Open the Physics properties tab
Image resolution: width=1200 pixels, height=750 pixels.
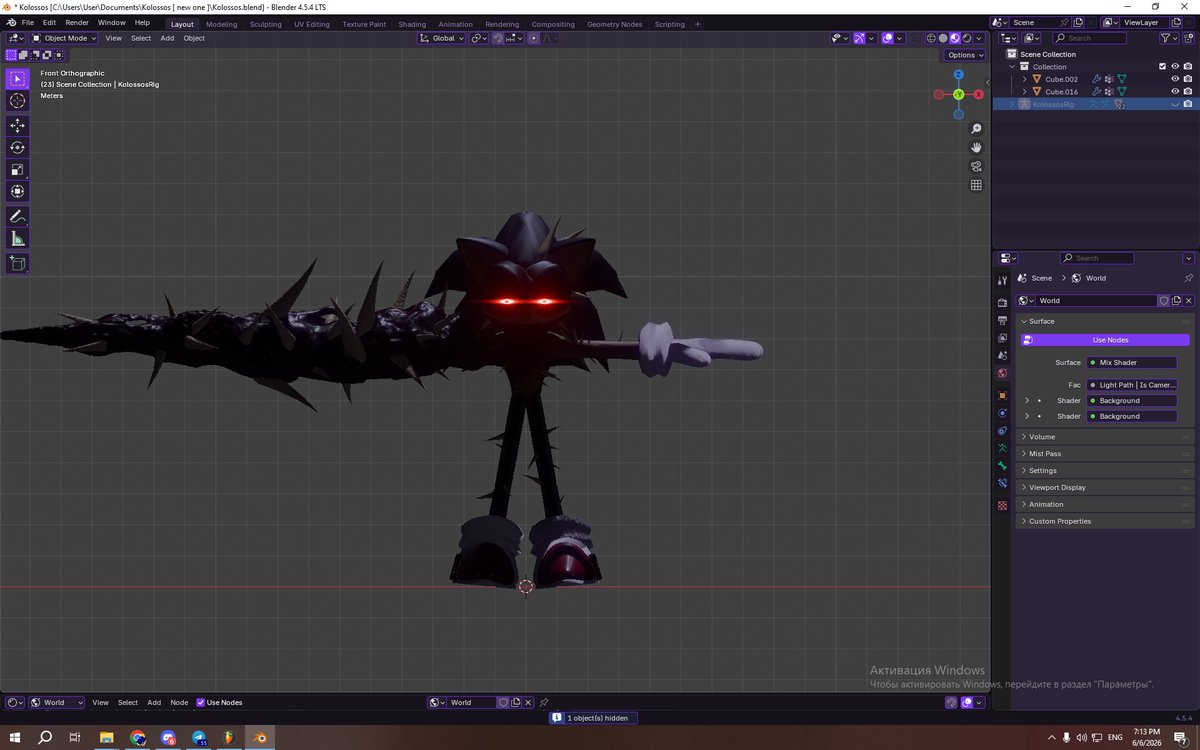1002,413
